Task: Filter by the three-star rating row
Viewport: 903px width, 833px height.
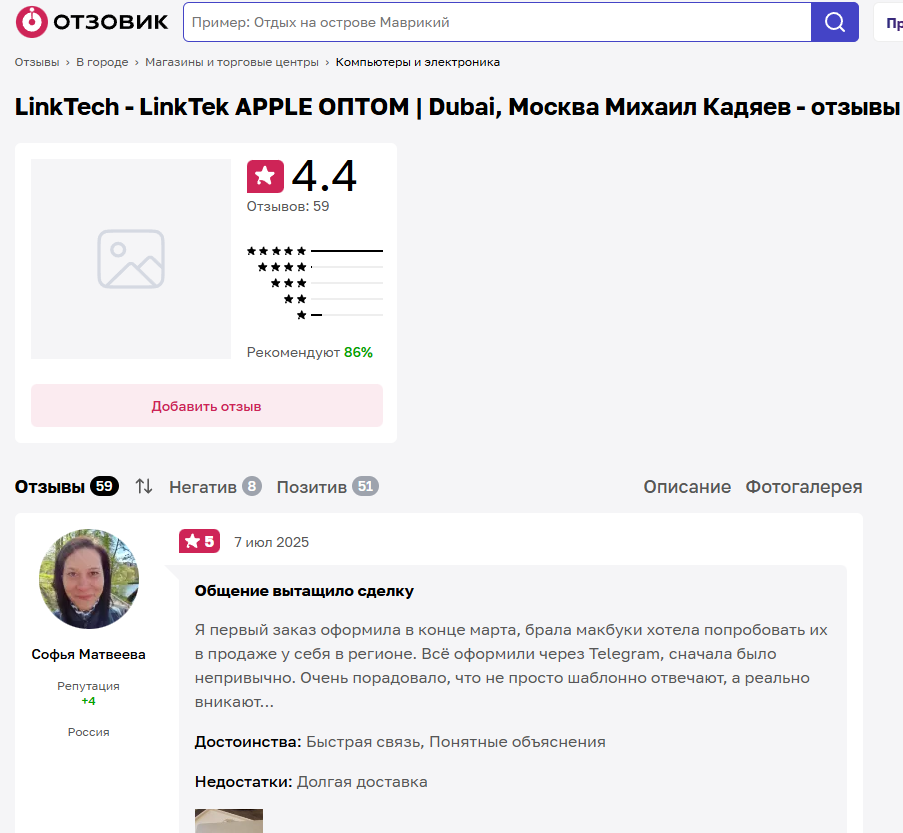Action: pyautogui.click(x=327, y=283)
